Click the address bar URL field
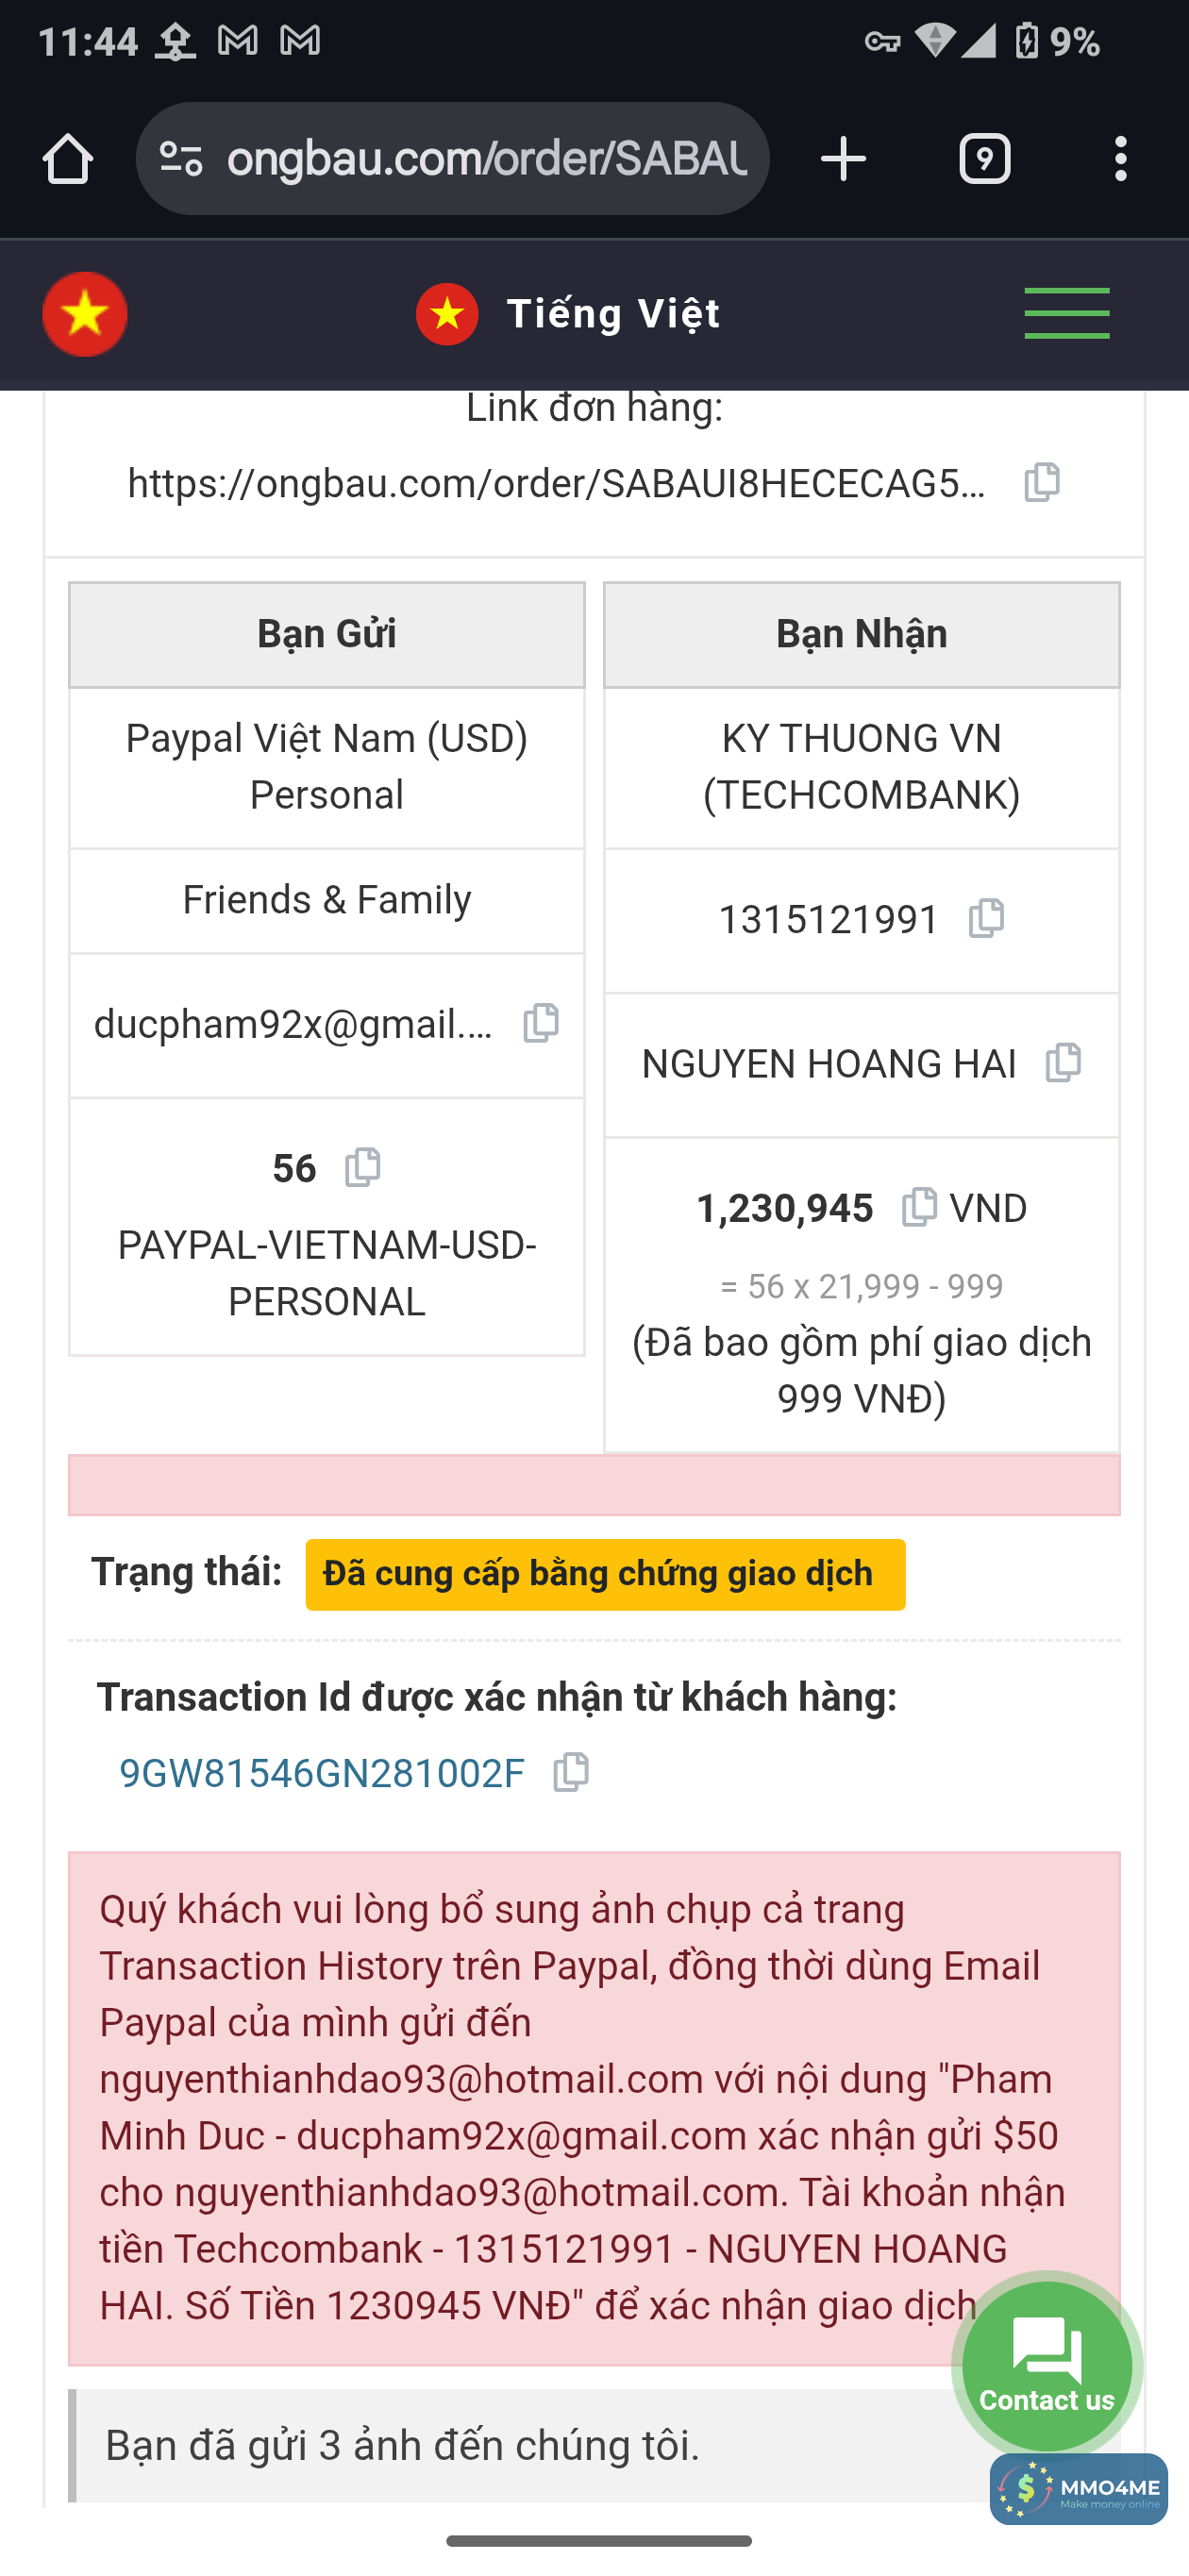The width and height of the screenshot is (1189, 2576). 487,159
